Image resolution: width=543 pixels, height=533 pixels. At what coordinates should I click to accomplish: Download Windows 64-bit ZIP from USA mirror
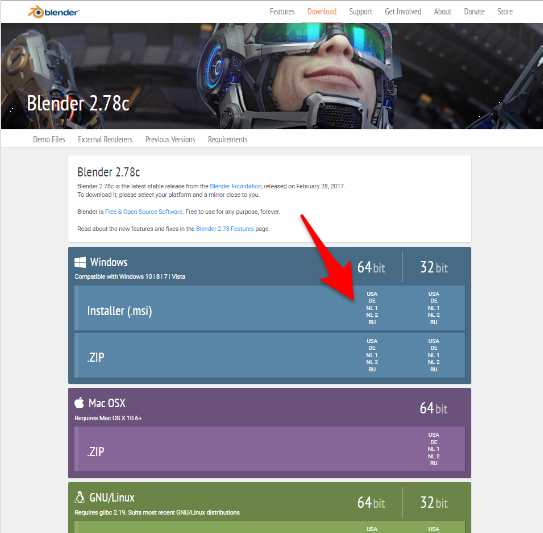[x=372, y=341]
